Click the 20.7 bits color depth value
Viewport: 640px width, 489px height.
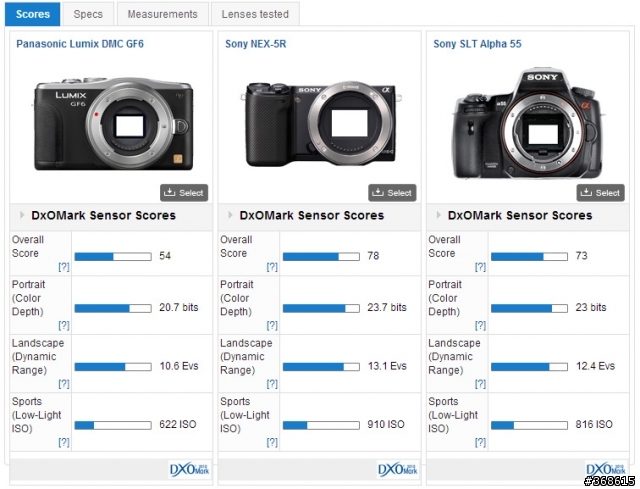[179, 307]
